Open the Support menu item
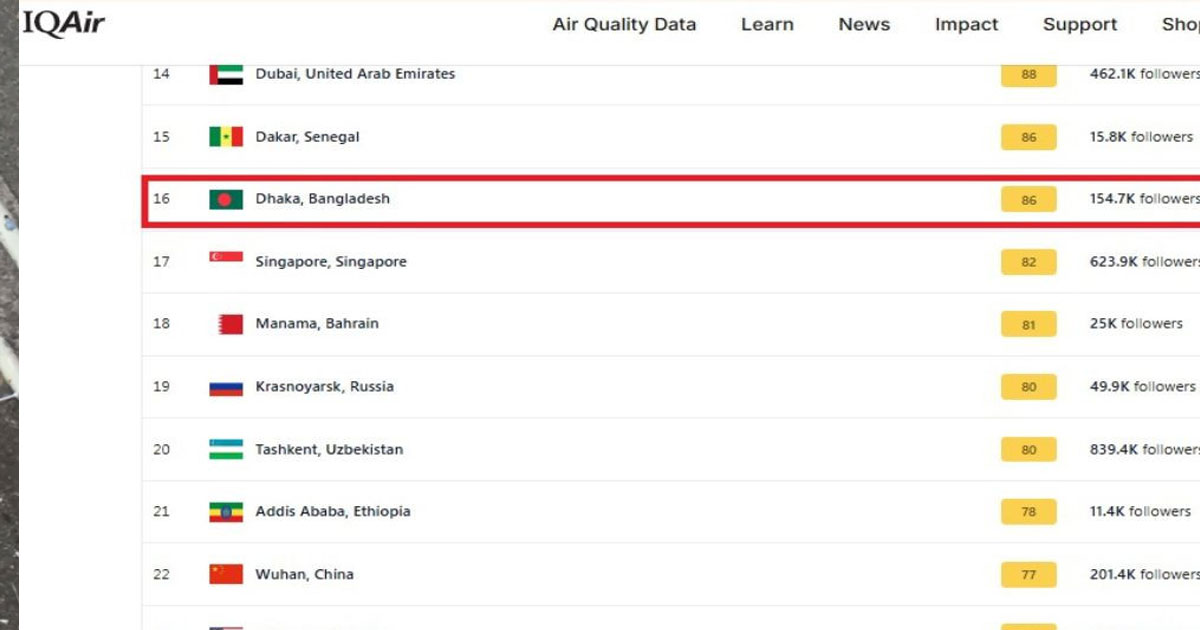This screenshot has width=1200, height=630. click(x=1080, y=25)
